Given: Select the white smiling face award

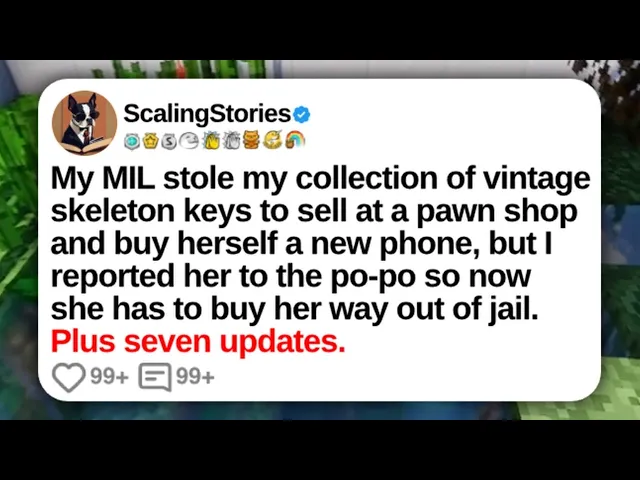Looking at the screenshot, I should [x=190, y=140].
